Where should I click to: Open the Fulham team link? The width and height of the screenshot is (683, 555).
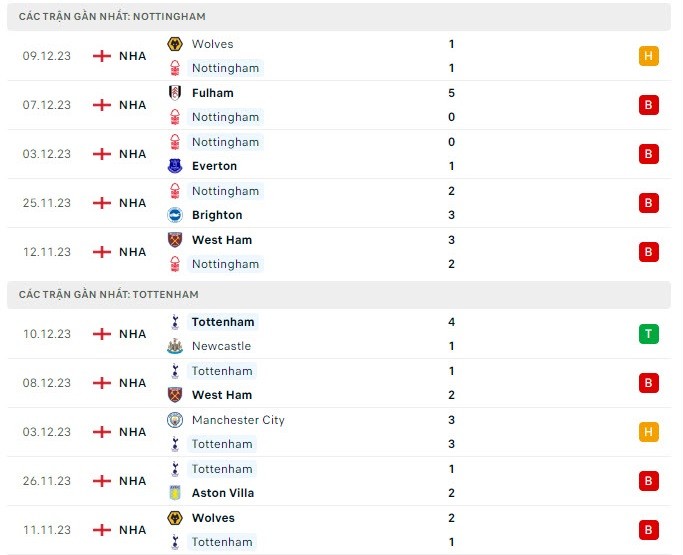pyautogui.click(x=212, y=93)
